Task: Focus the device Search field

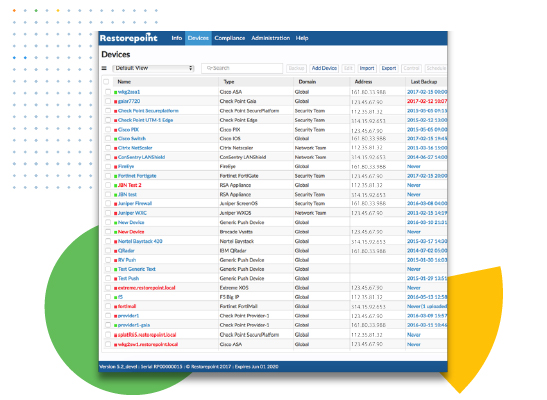Action: 242,68
